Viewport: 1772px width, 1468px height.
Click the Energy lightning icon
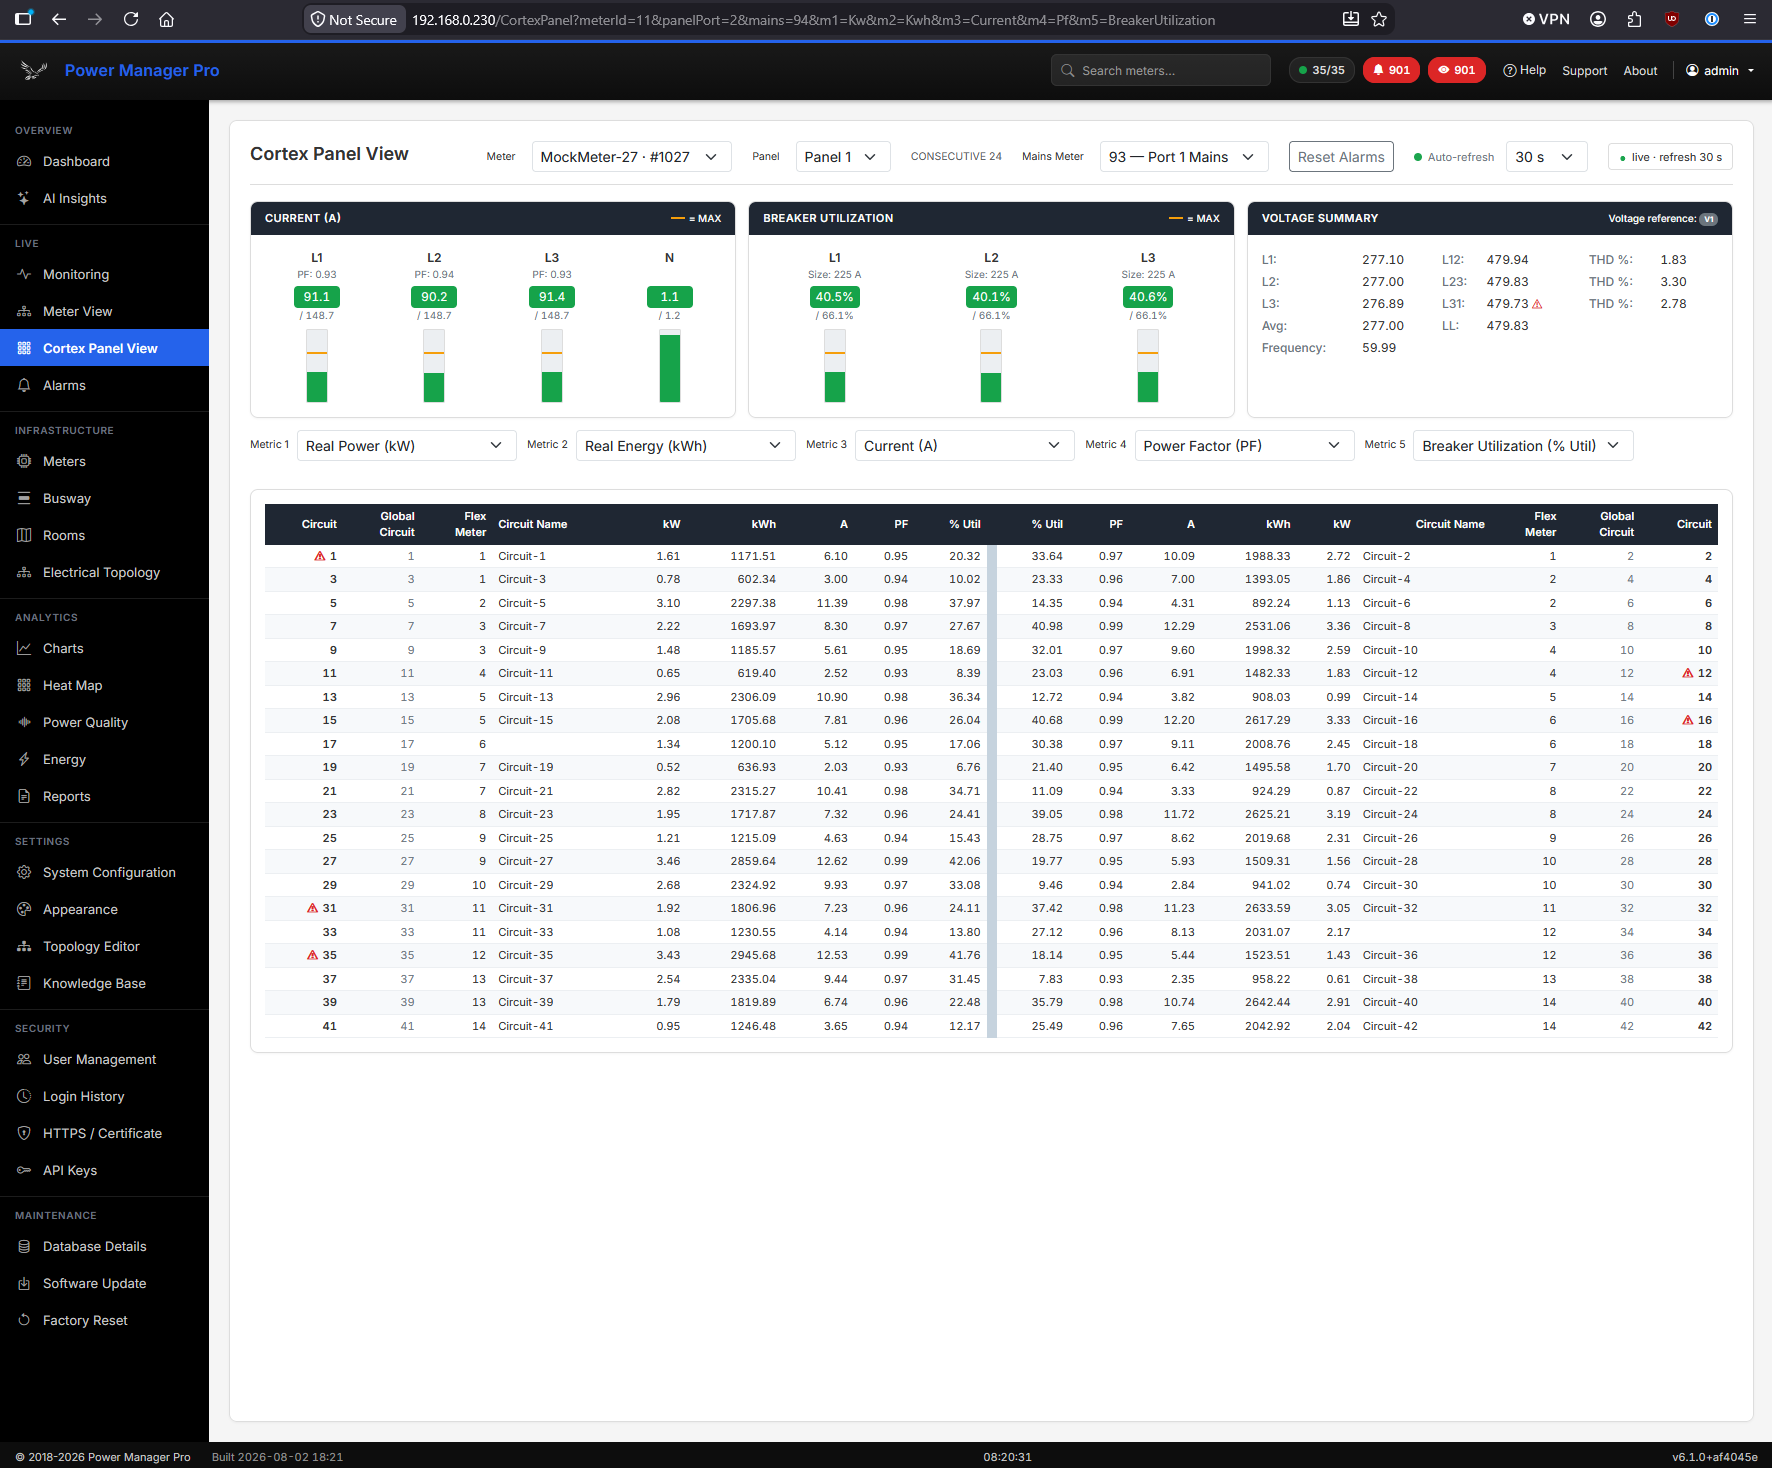click(24, 759)
